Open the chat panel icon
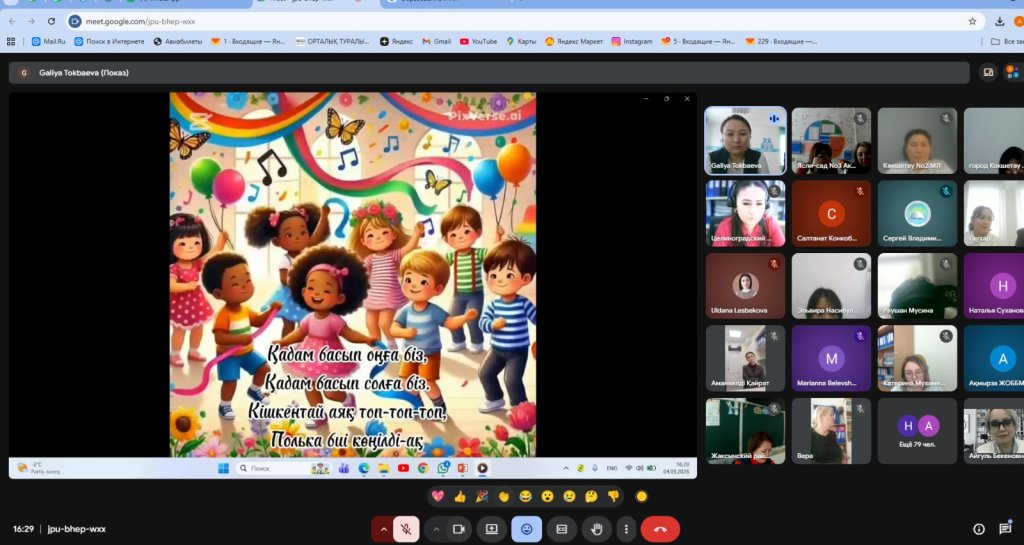Image resolution: width=1024 pixels, height=545 pixels. coord(1005,529)
